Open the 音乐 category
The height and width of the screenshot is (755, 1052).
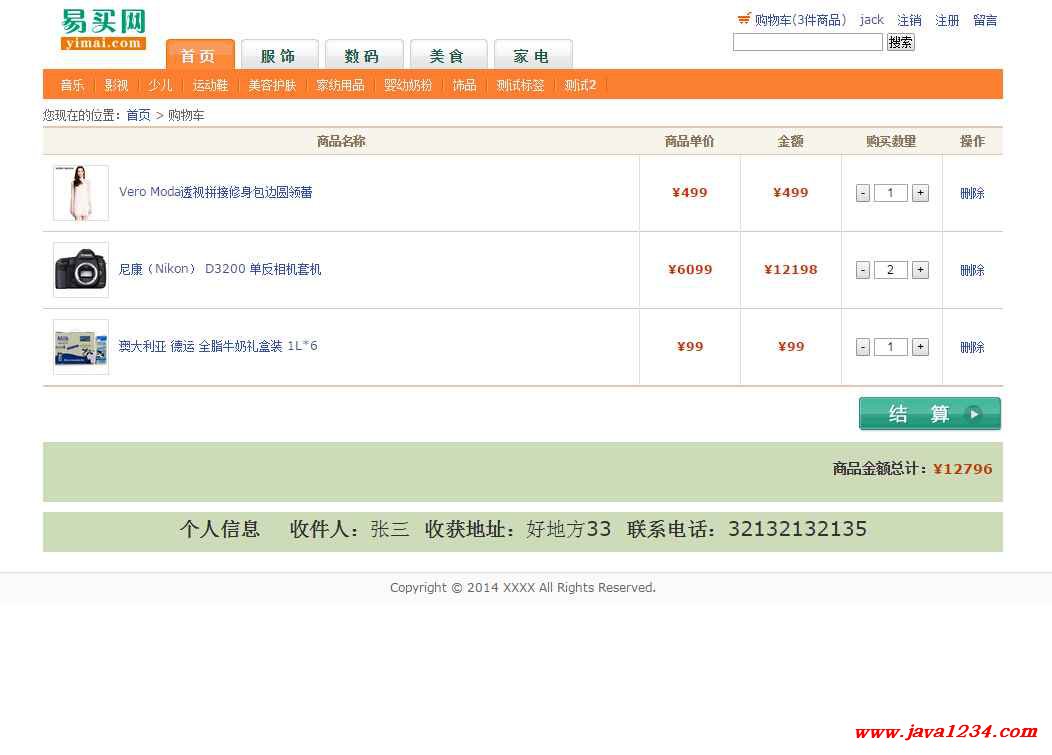tap(72, 85)
